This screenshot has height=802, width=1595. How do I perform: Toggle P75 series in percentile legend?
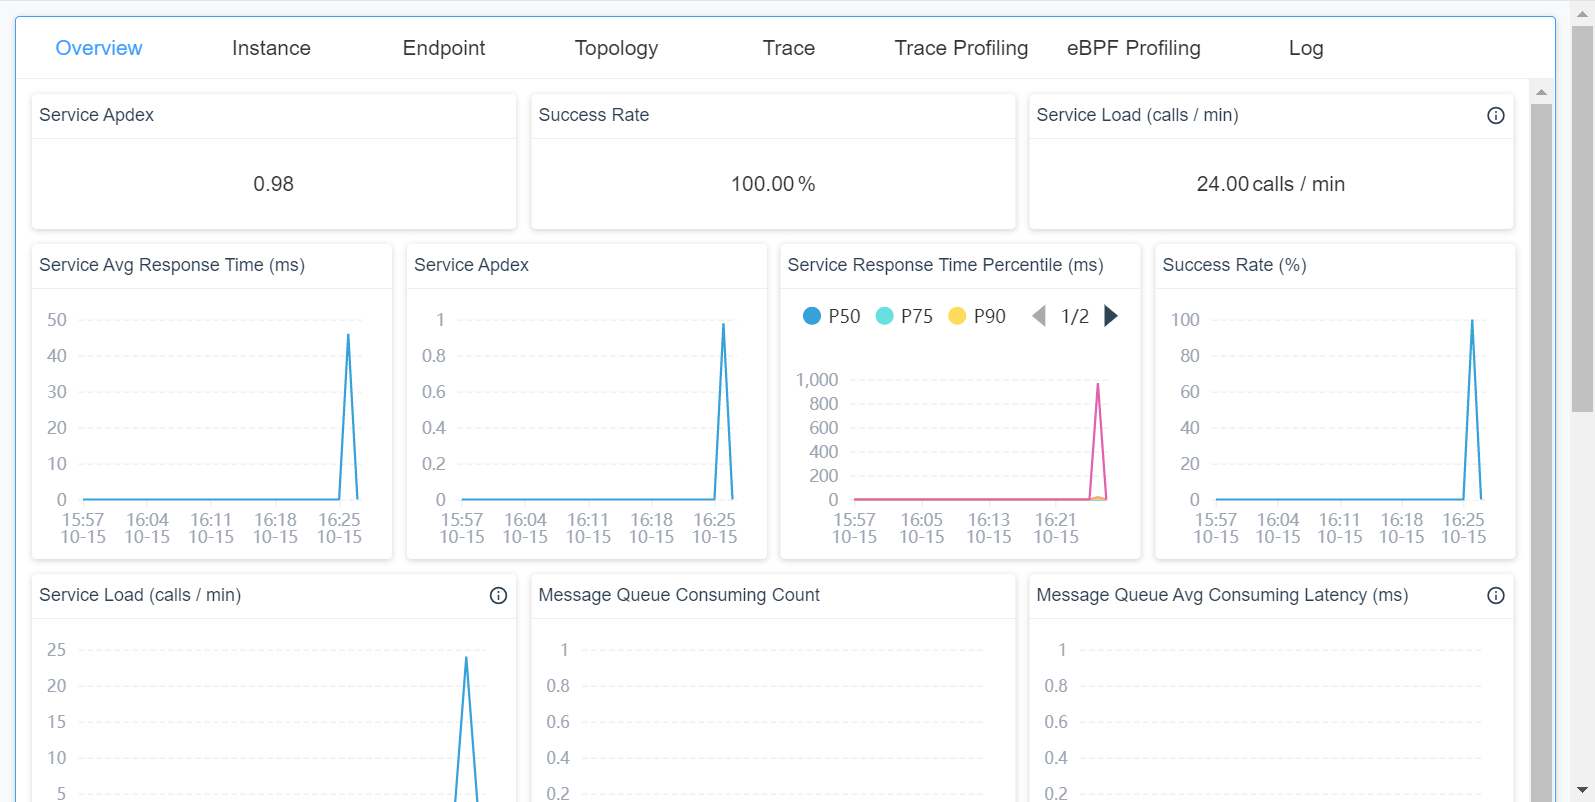click(x=904, y=316)
